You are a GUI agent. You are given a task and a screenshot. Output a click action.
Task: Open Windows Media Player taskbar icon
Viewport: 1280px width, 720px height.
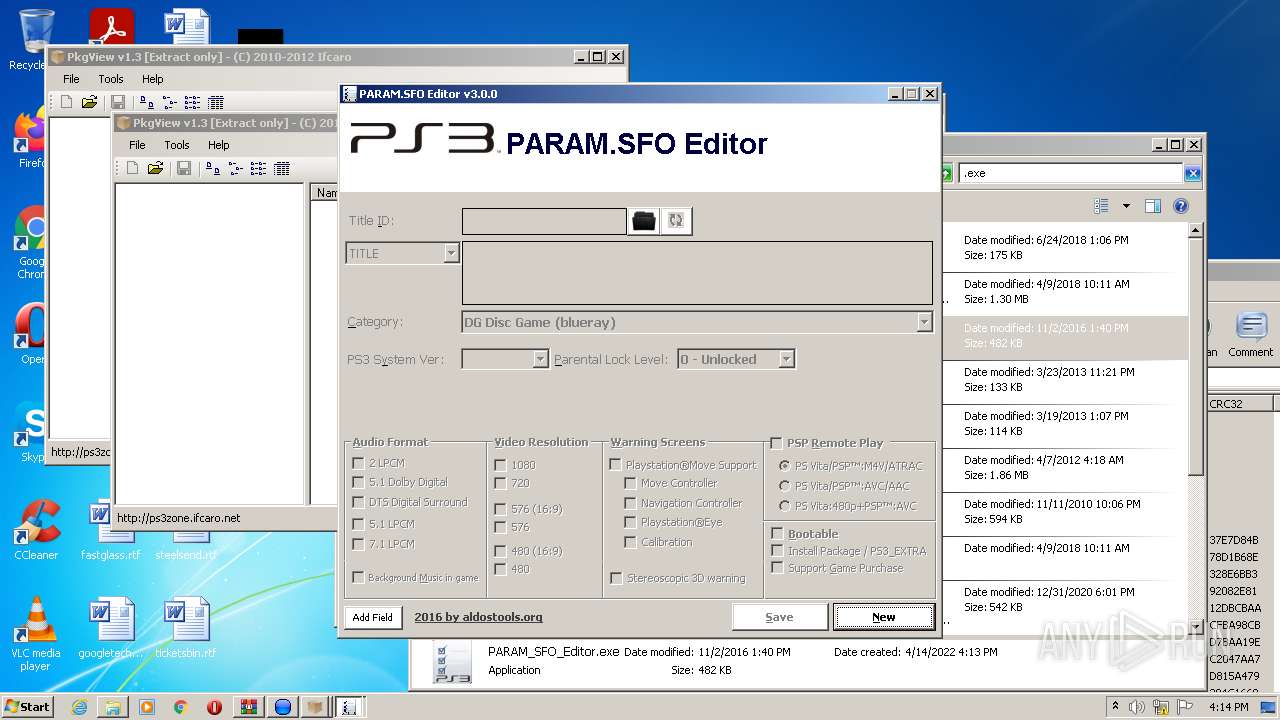click(x=146, y=706)
